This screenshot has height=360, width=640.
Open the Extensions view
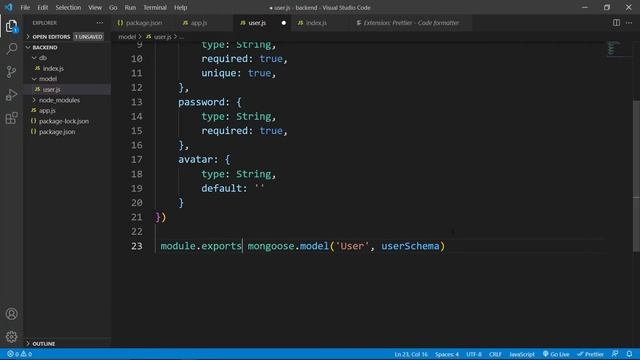pyautogui.click(x=11, y=118)
